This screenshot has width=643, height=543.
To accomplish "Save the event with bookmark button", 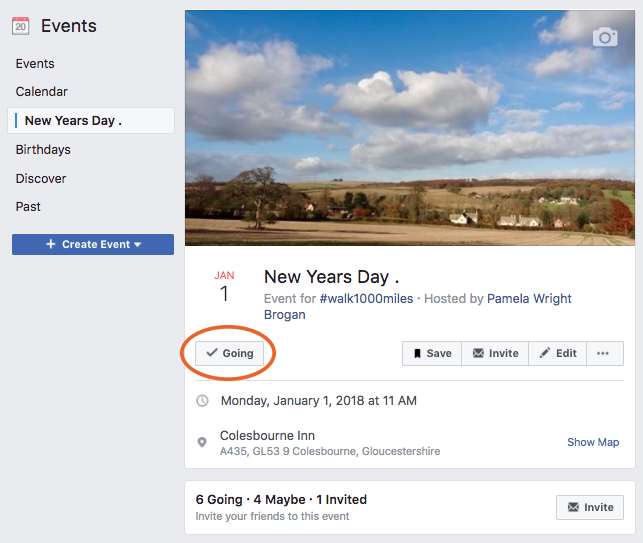I will pyautogui.click(x=432, y=353).
